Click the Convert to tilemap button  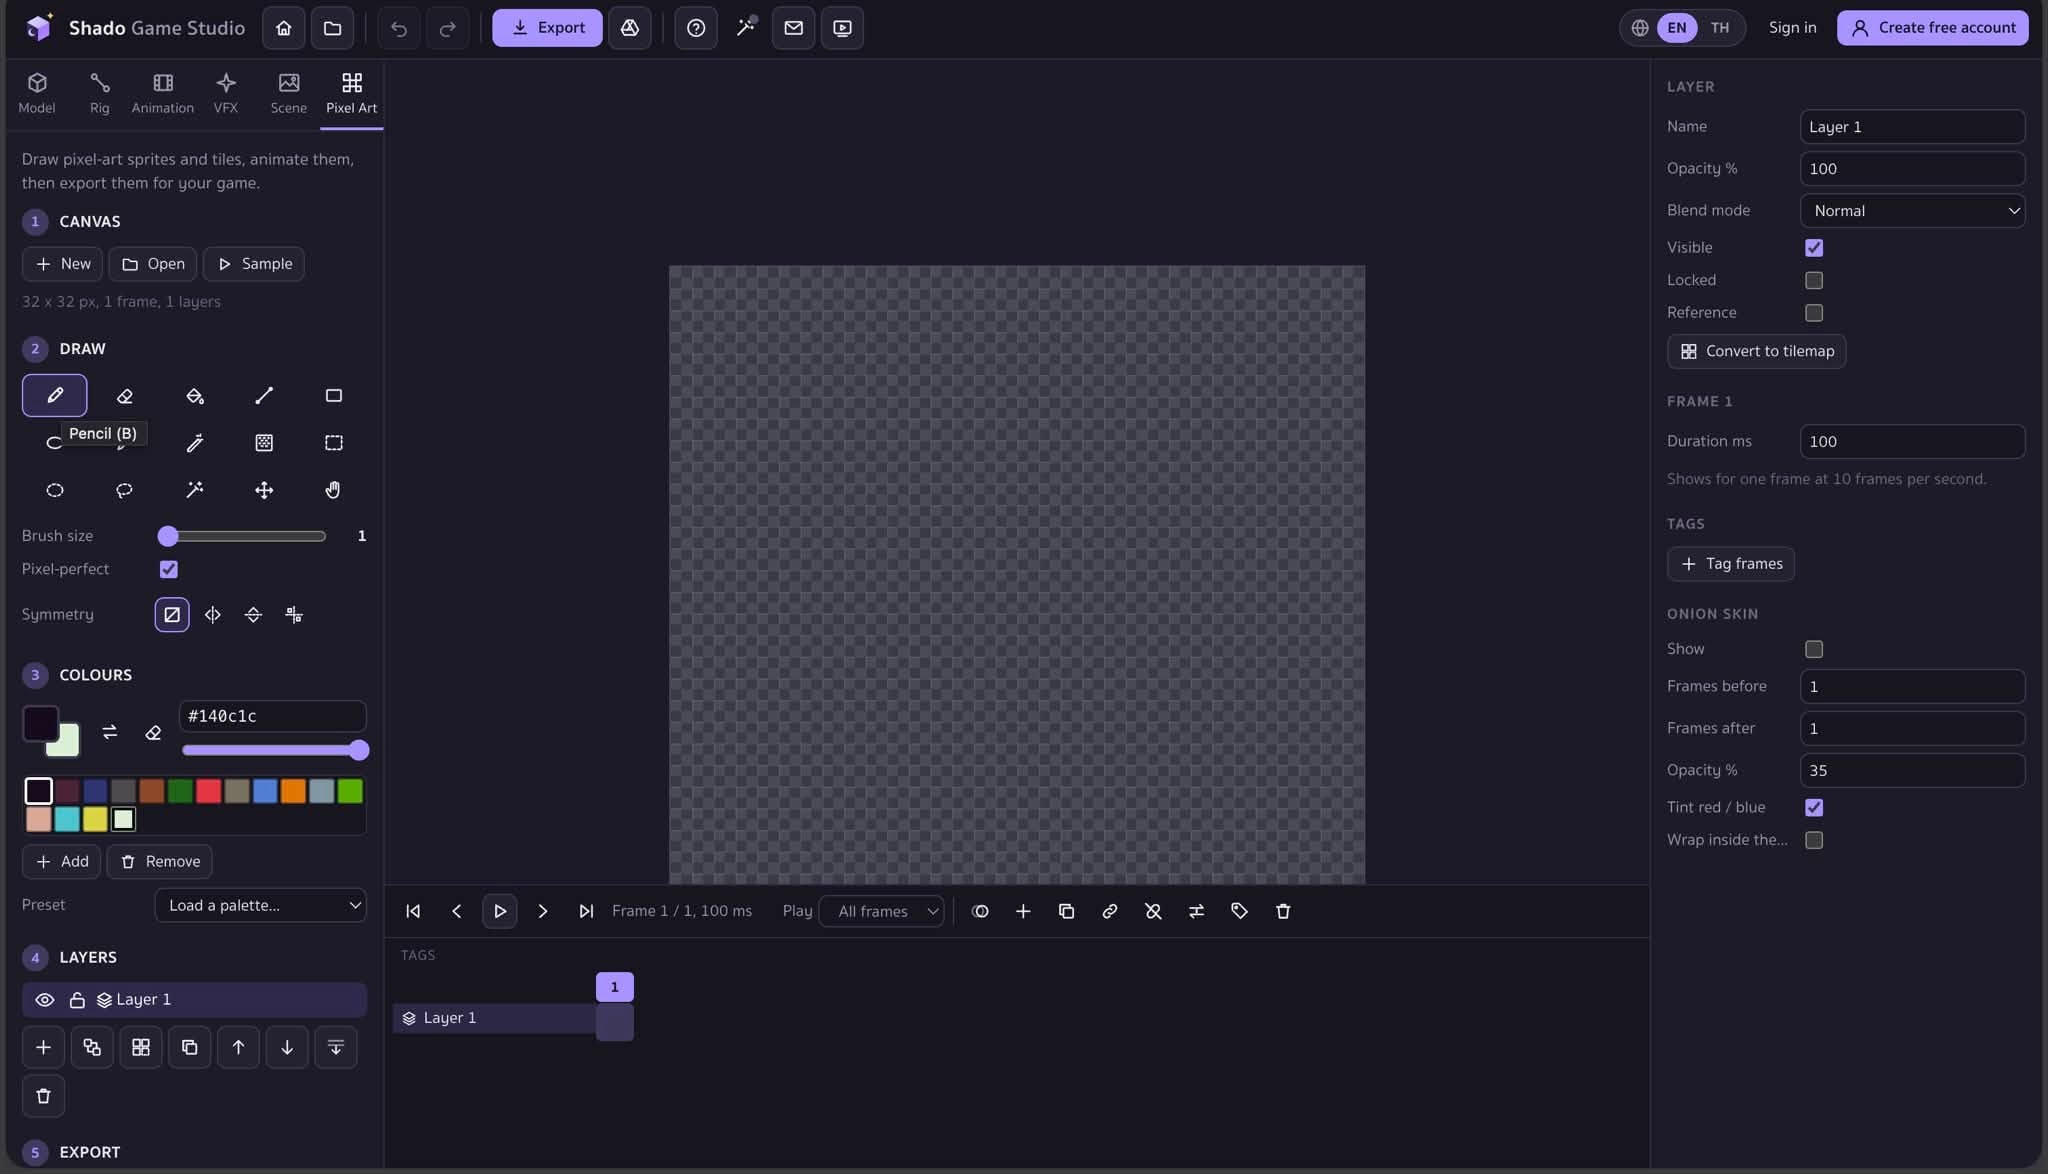click(x=1756, y=351)
